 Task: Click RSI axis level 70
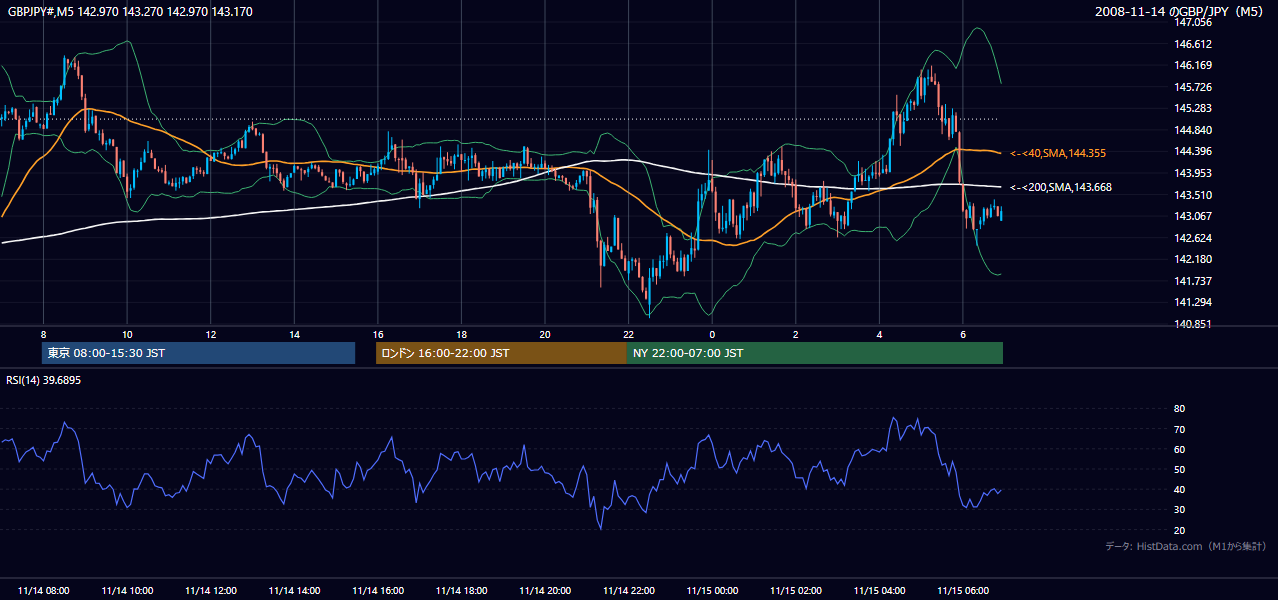click(x=1179, y=429)
